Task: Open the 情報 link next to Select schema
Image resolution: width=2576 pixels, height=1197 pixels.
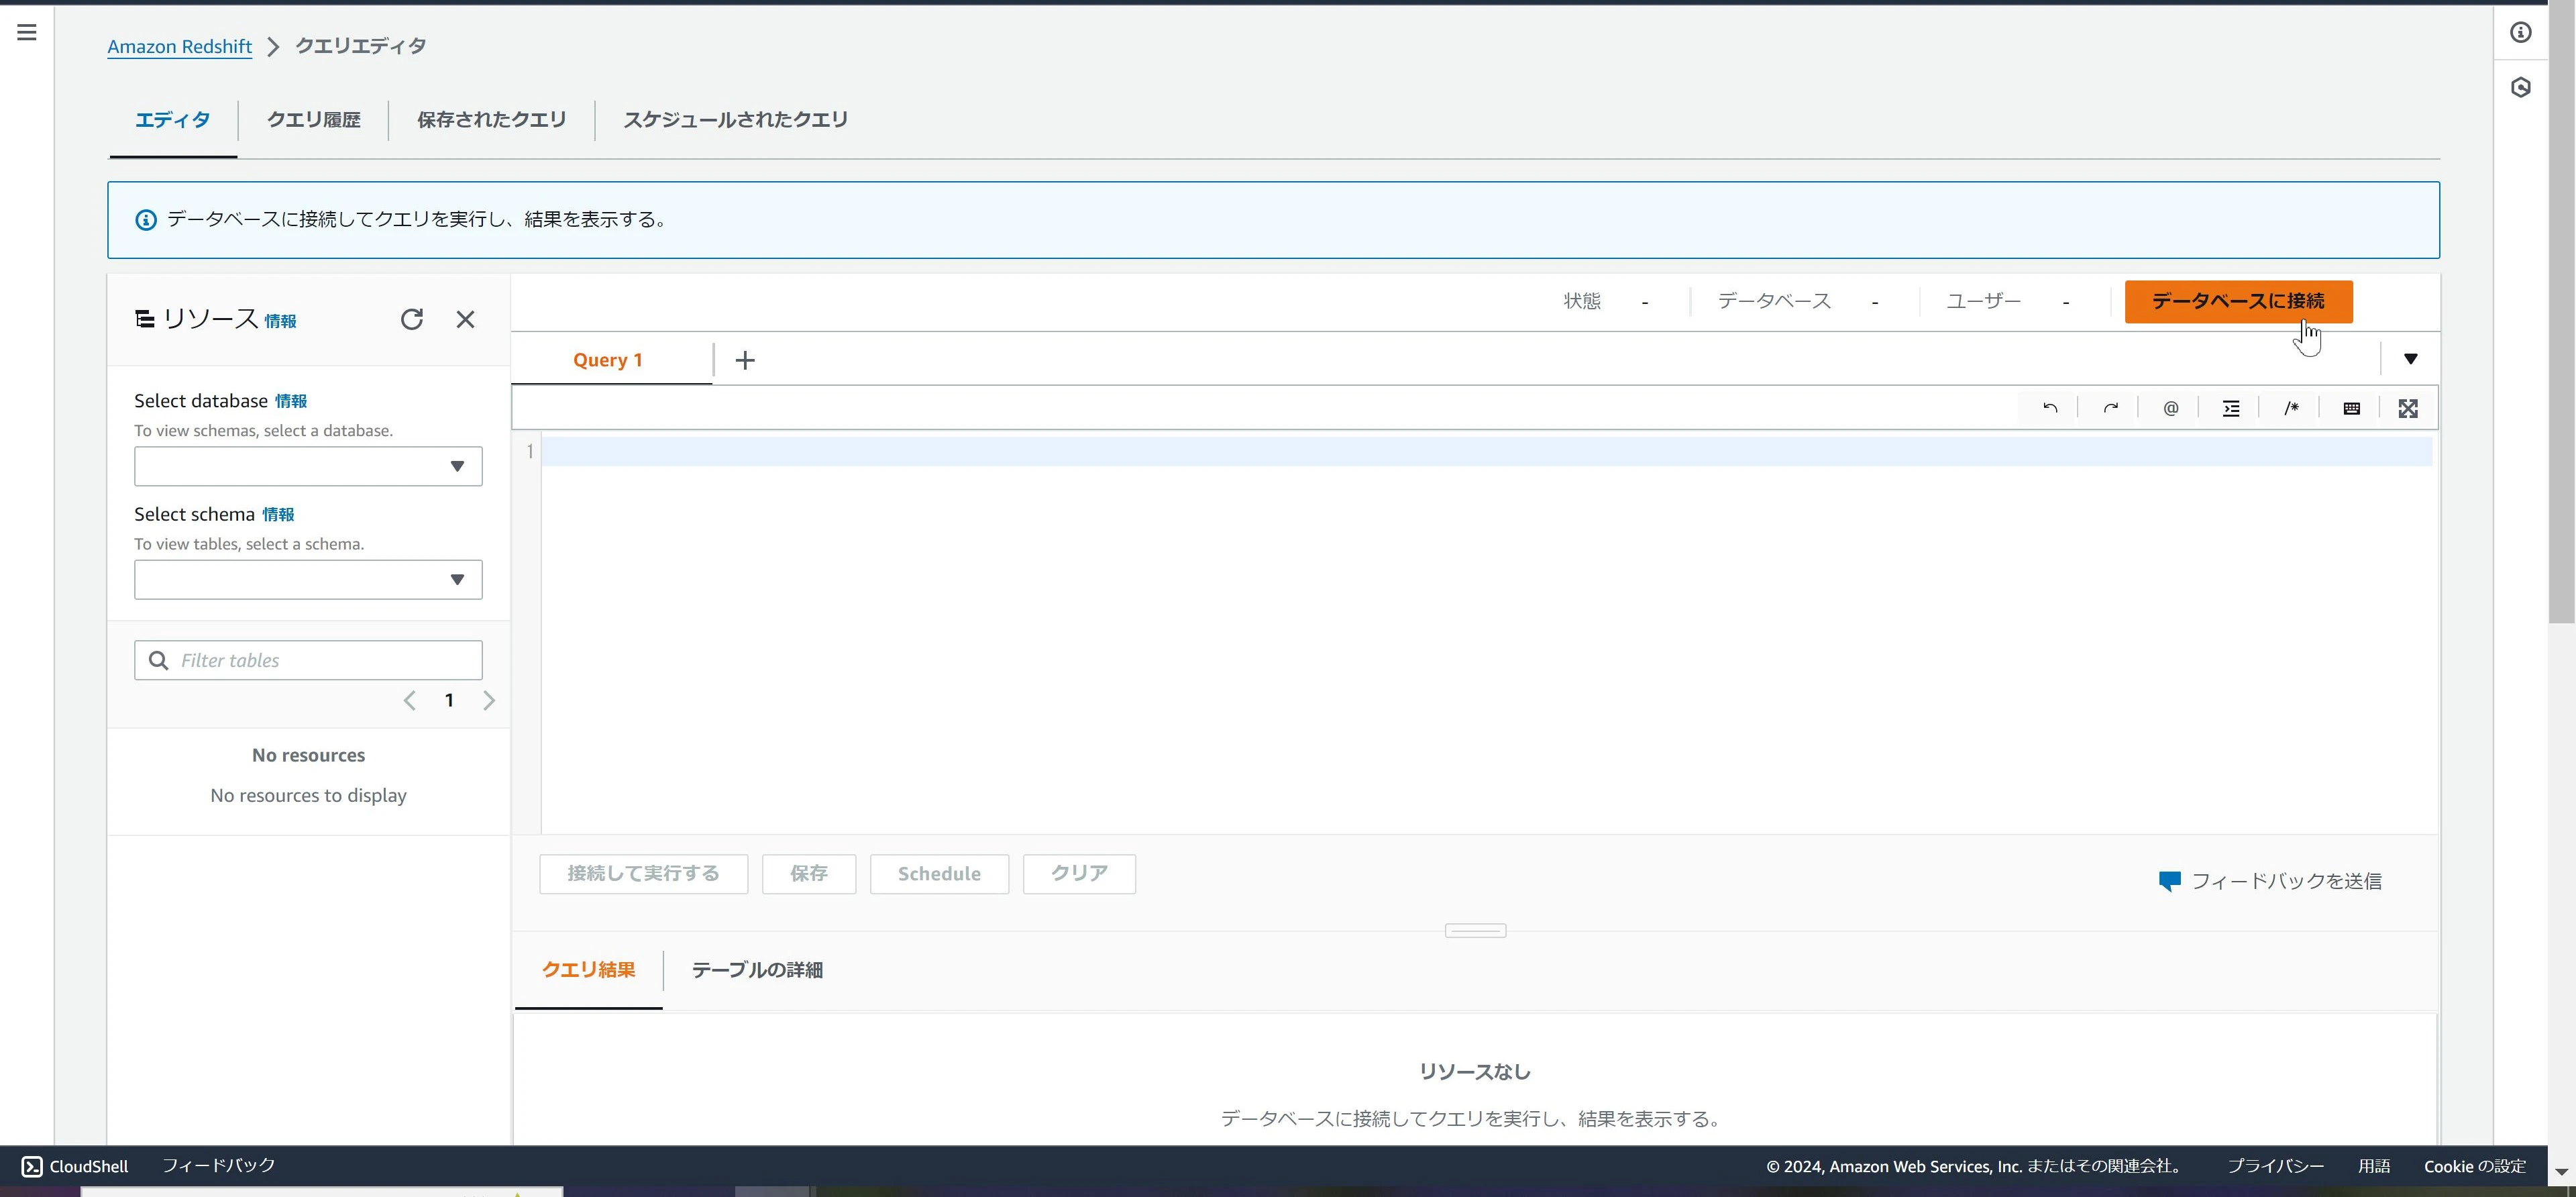Action: click(x=278, y=514)
